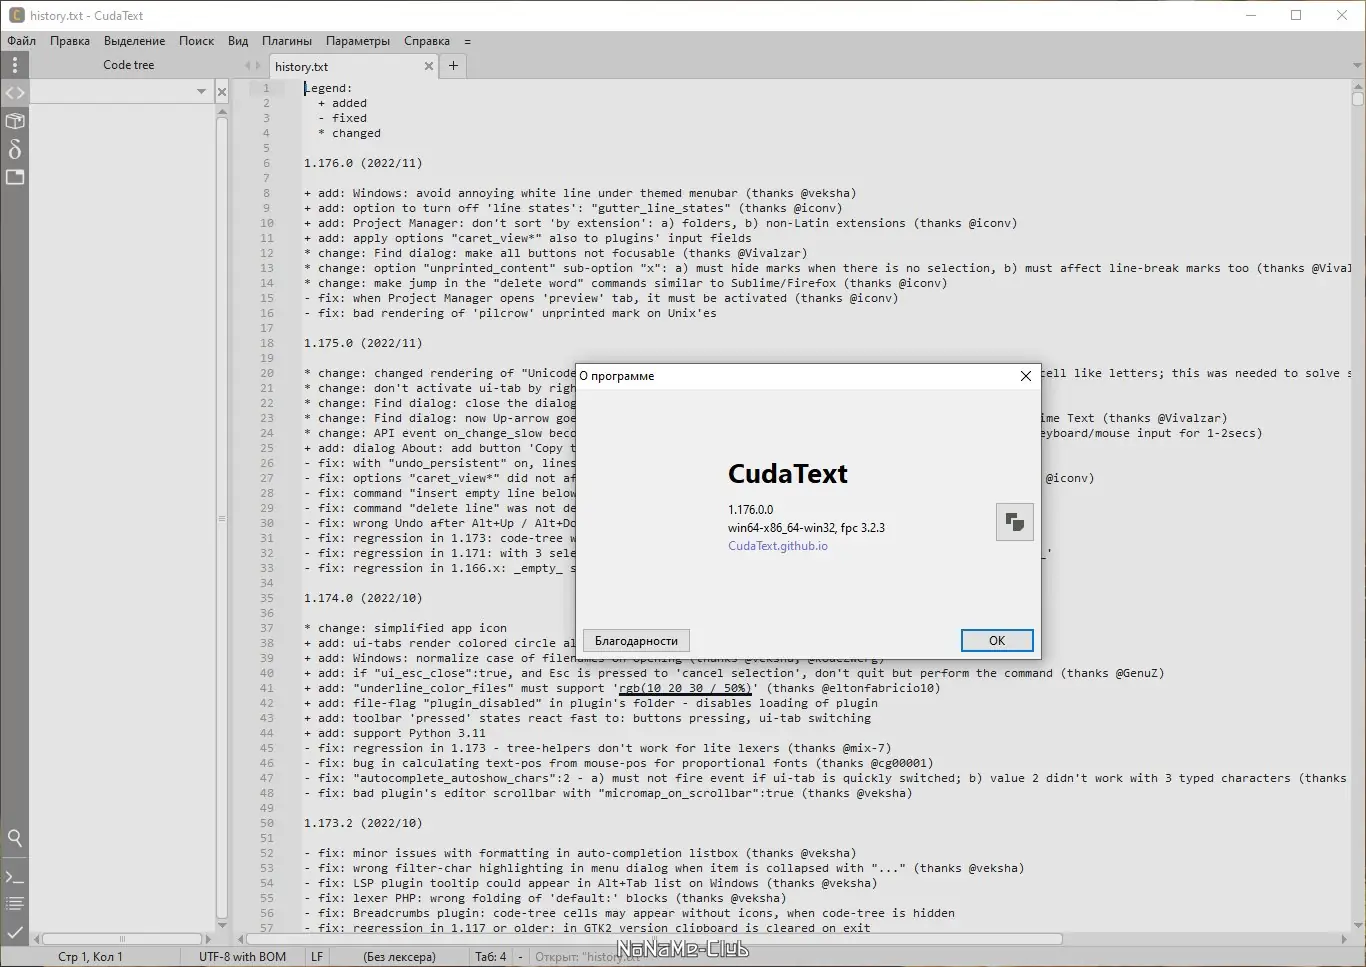Change line ends 'LF' in status bar
This screenshot has height=967, width=1366.
317,957
